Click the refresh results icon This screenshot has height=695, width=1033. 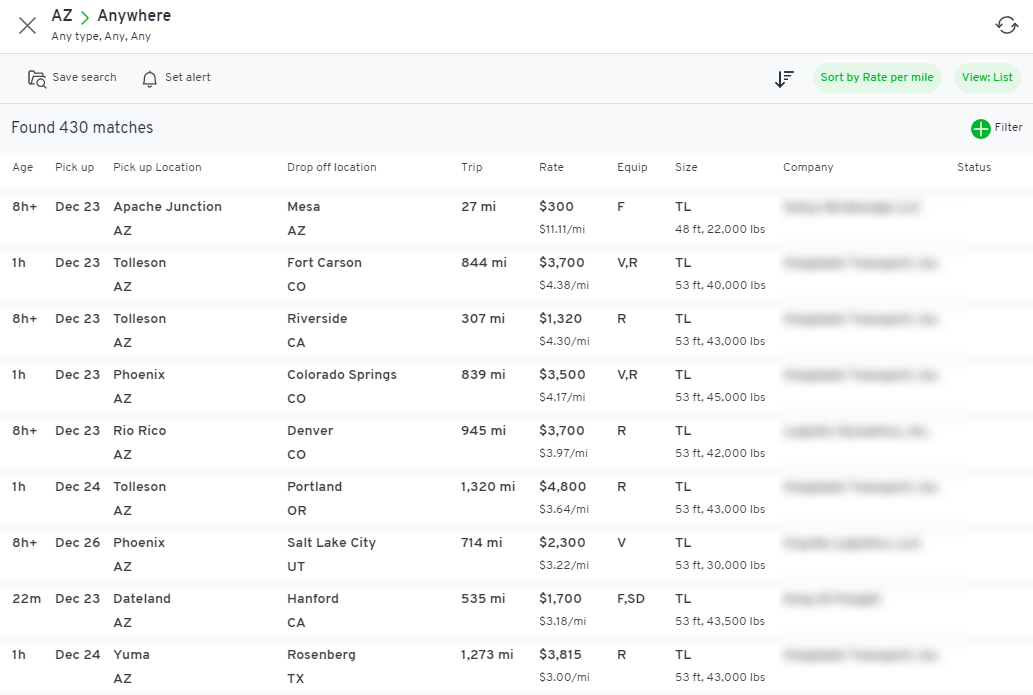pyautogui.click(x=1006, y=26)
